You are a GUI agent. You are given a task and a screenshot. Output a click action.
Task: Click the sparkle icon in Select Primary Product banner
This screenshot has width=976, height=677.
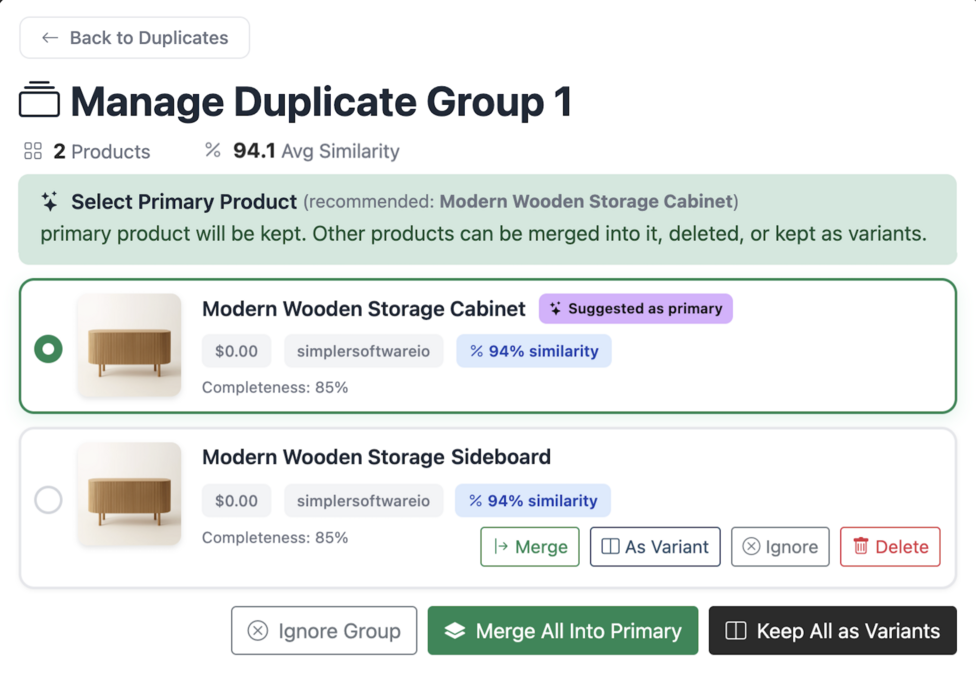[x=49, y=200]
